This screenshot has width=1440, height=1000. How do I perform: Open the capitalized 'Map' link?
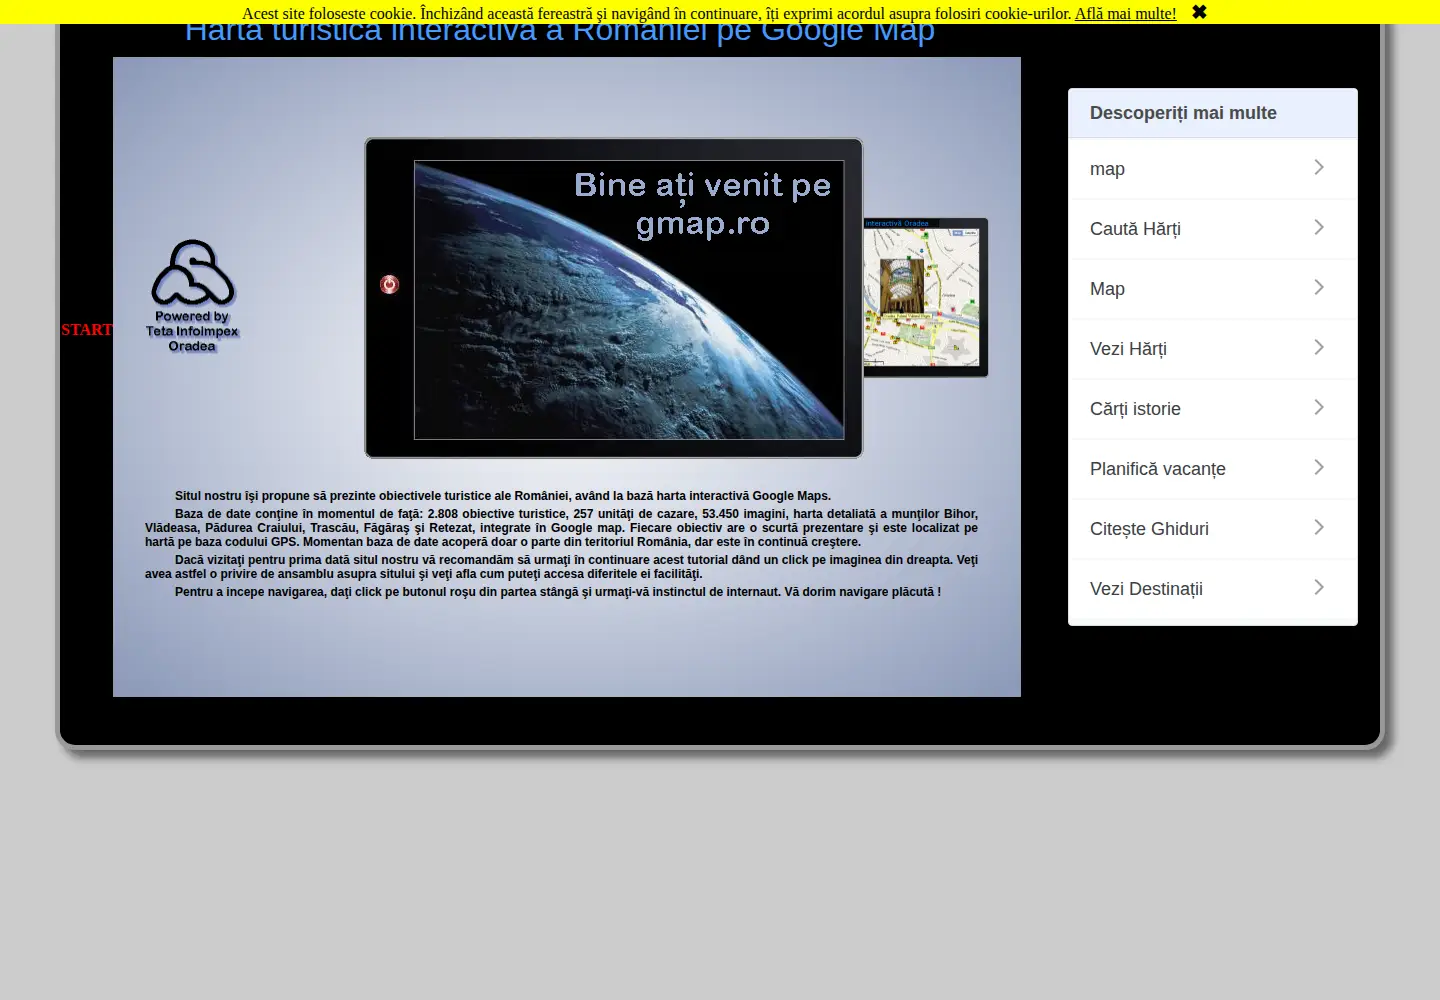pos(1213,289)
